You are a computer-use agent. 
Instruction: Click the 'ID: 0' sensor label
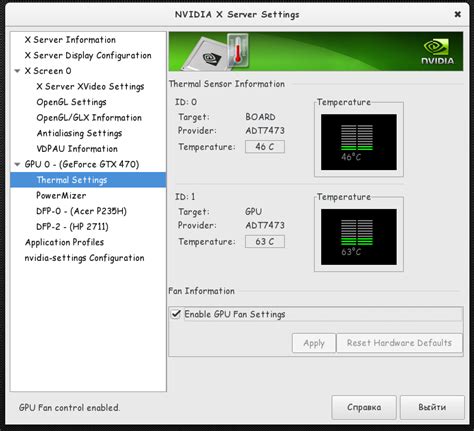pyautogui.click(x=186, y=102)
